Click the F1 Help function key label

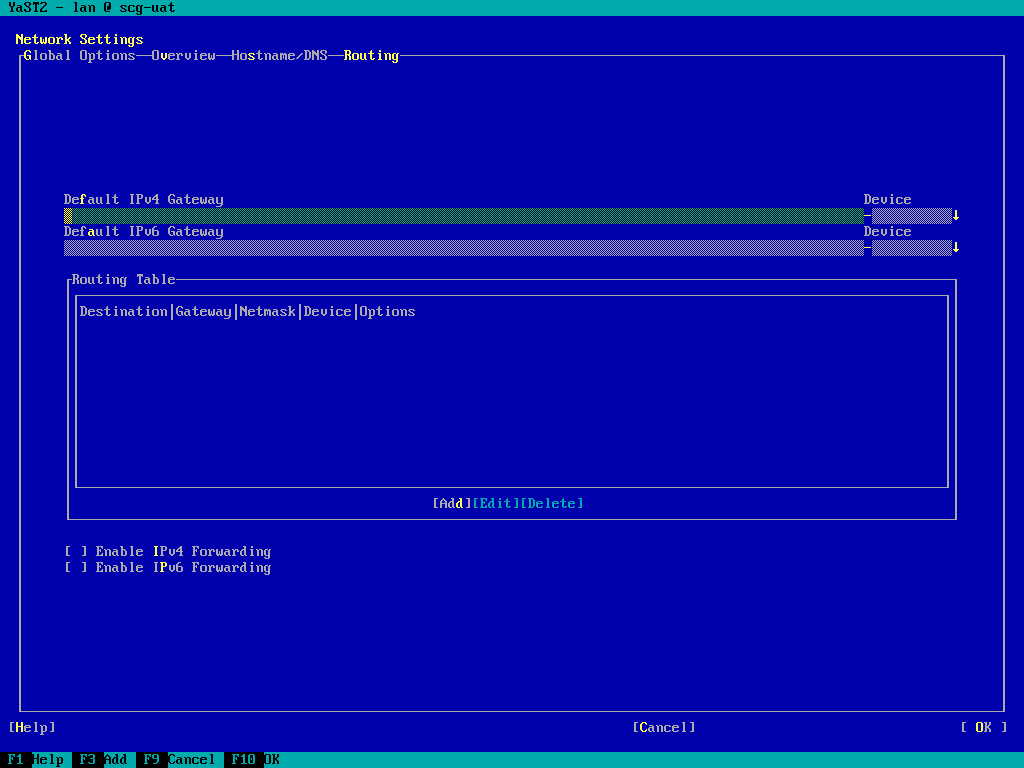(x=36, y=760)
